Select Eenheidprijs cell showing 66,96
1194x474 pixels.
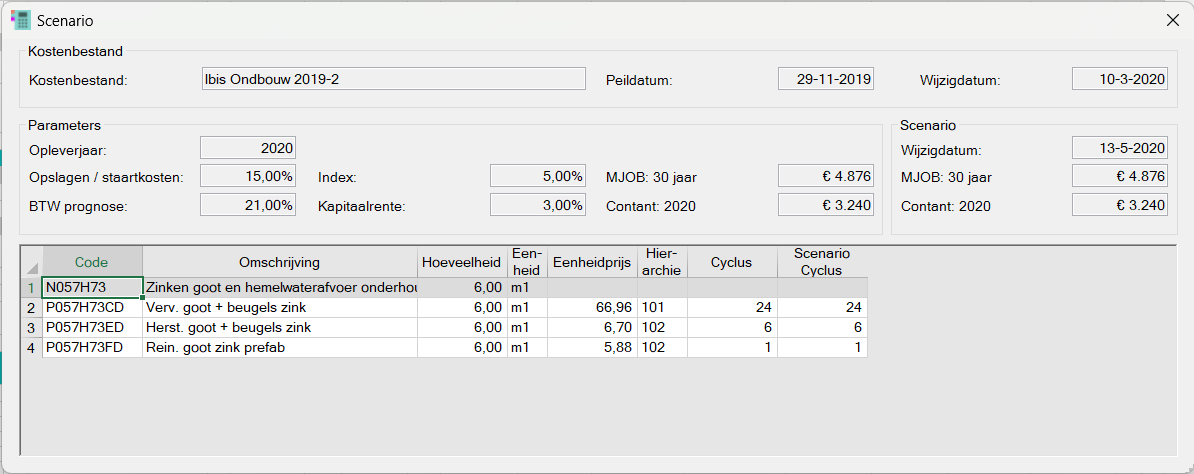tap(592, 308)
